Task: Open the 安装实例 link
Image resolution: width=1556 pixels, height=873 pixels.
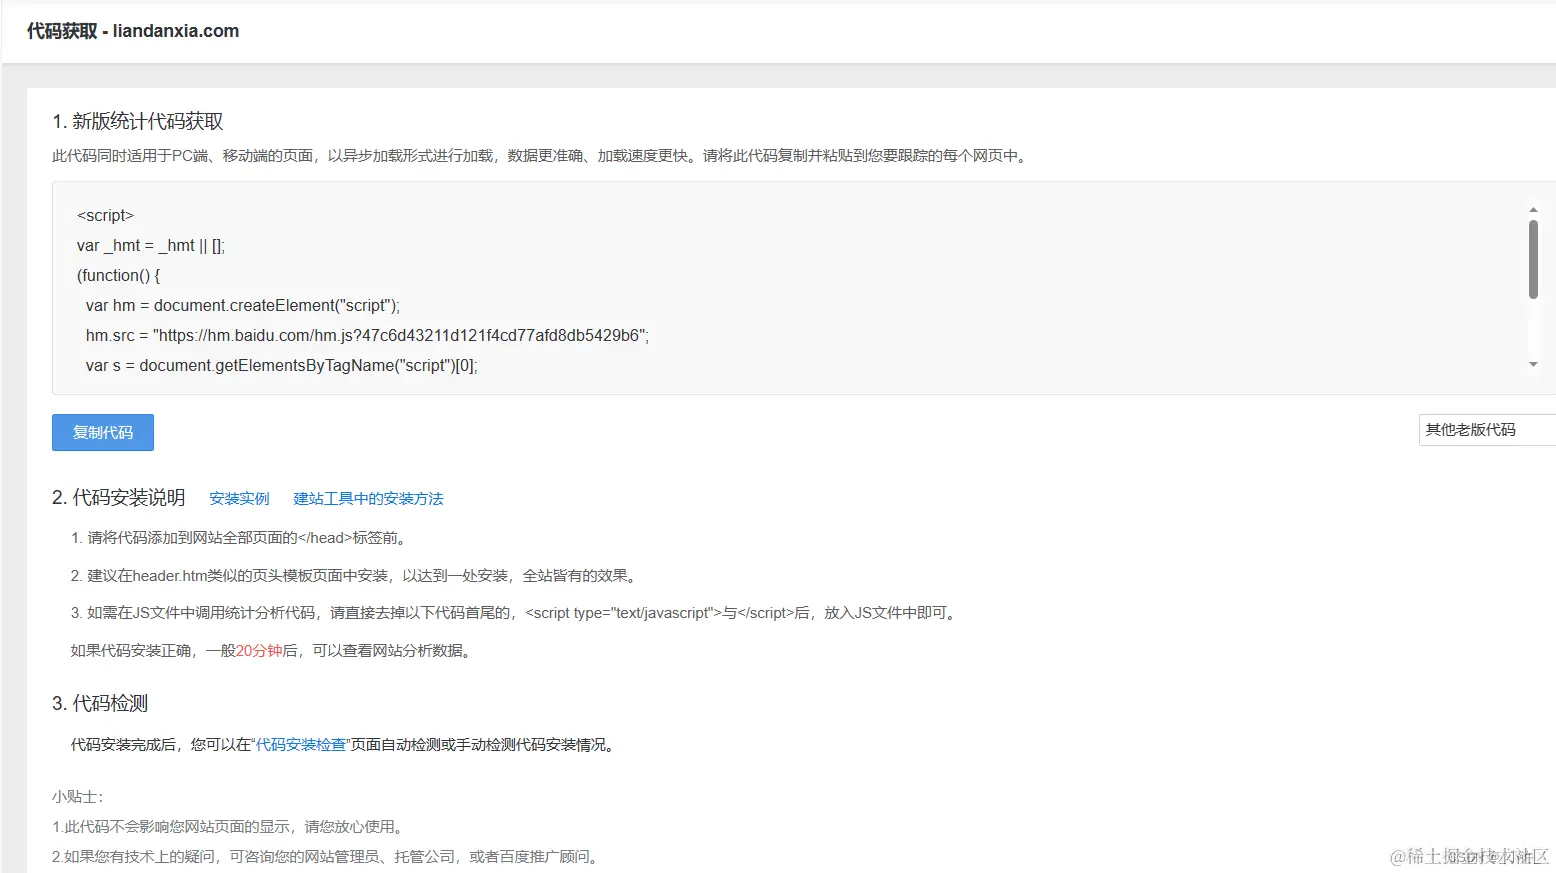Action: [239, 498]
